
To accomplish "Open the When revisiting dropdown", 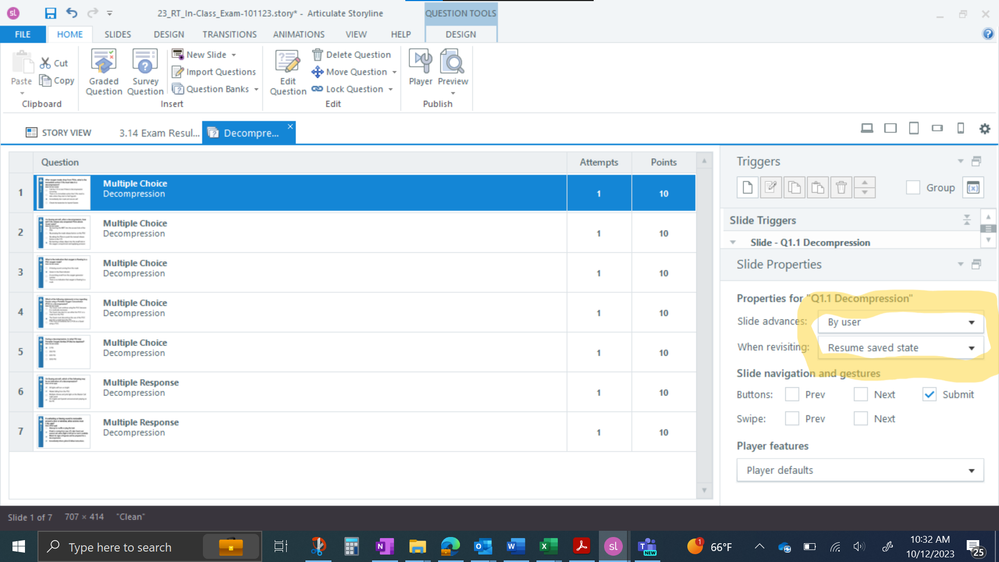I will [900, 348].
